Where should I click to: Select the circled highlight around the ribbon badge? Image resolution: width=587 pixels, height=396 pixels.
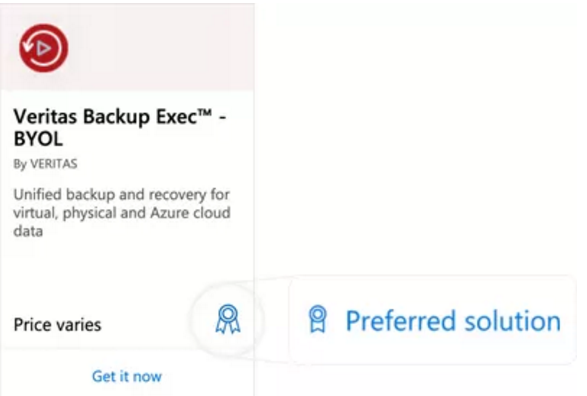[227, 320]
